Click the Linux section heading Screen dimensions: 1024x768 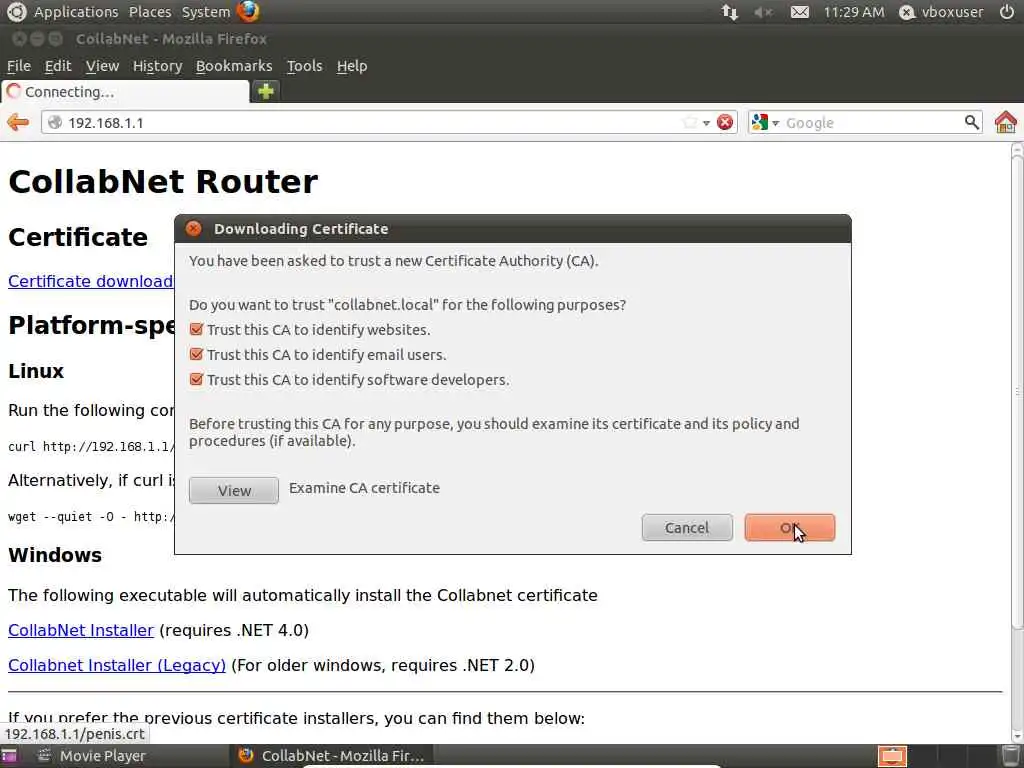coord(36,371)
